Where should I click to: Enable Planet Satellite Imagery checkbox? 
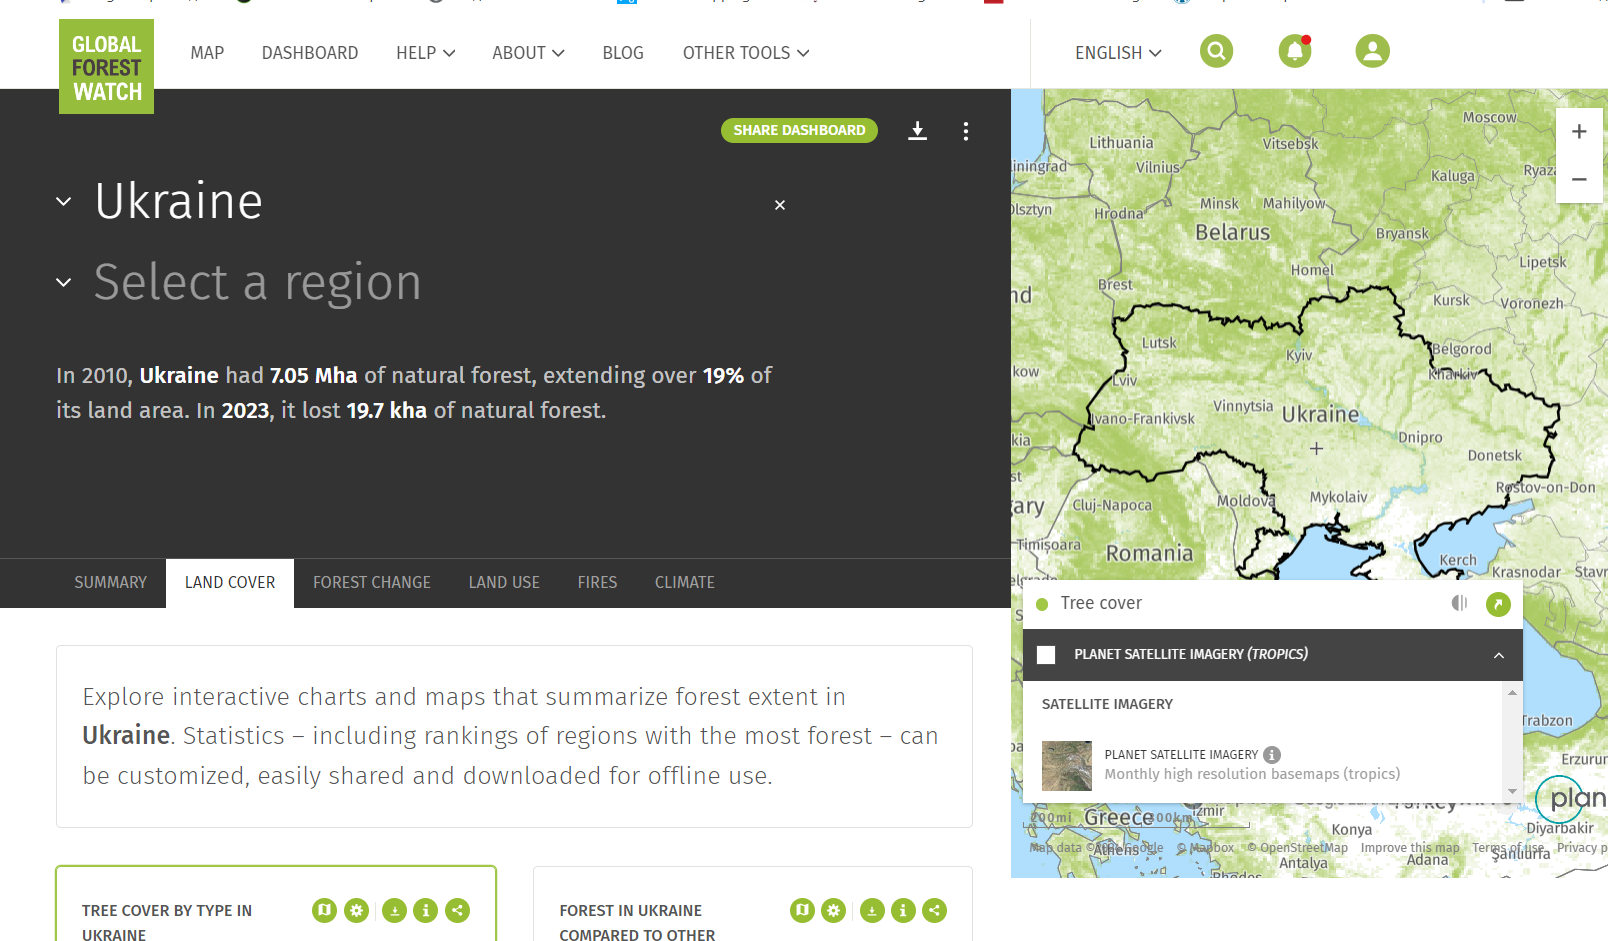(1046, 655)
